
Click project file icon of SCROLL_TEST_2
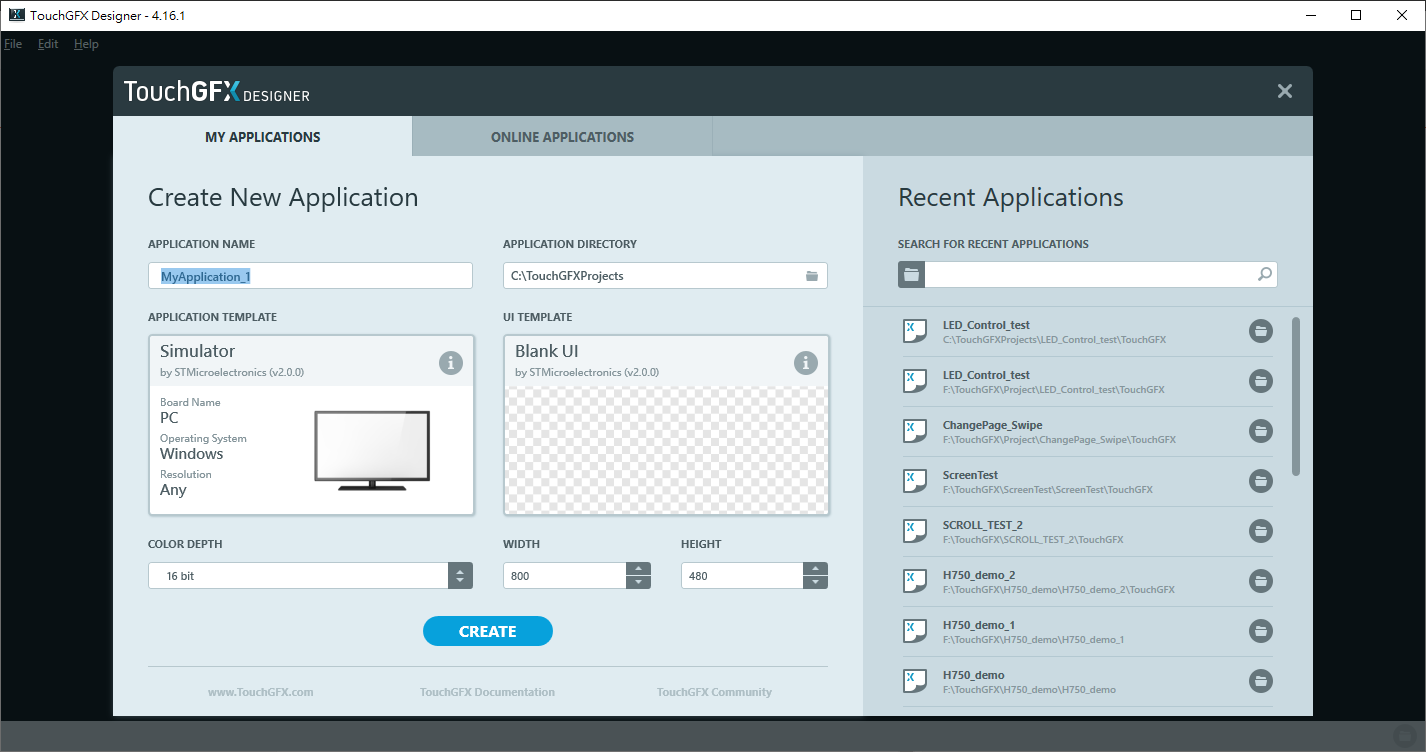pos(914,531)
